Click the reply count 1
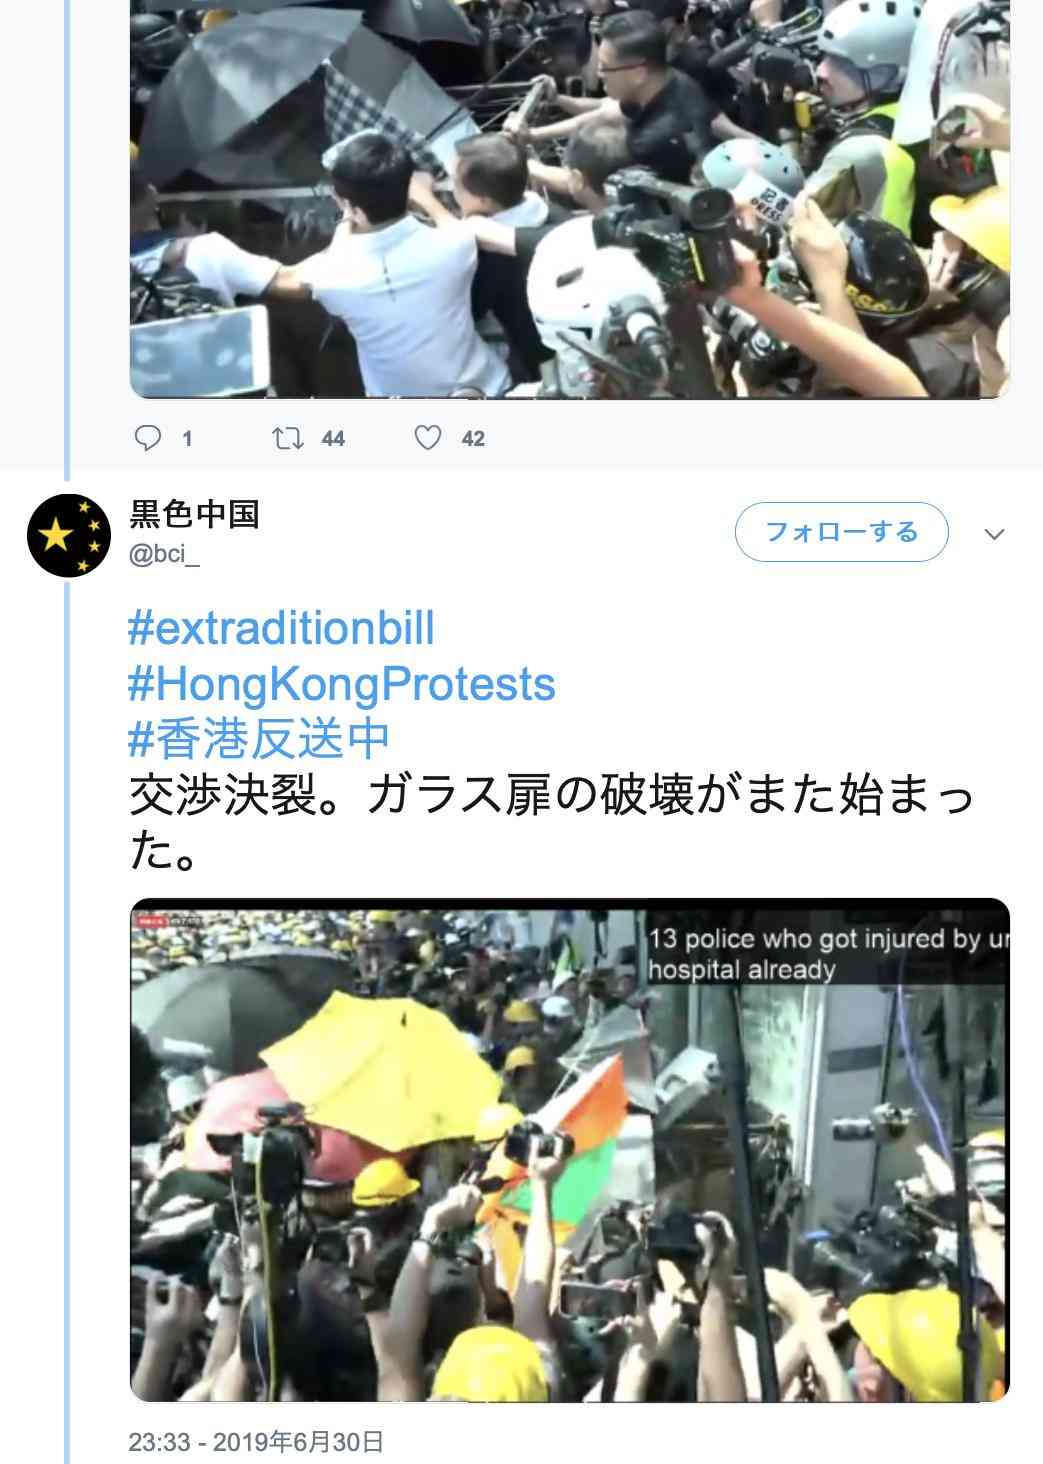The height and width of the screenshot is (1464, 1043). tap(187, 438)
